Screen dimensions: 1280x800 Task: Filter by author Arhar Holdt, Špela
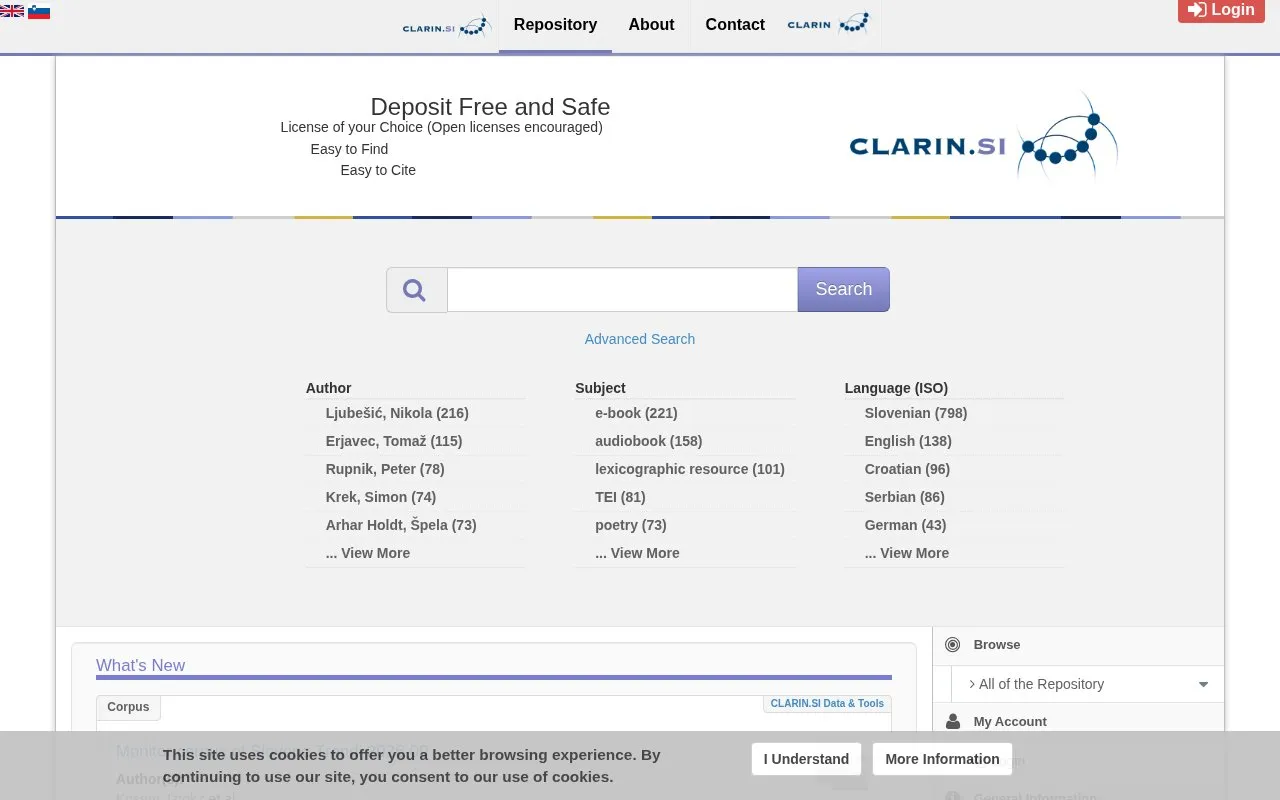(x=401, y=525)
